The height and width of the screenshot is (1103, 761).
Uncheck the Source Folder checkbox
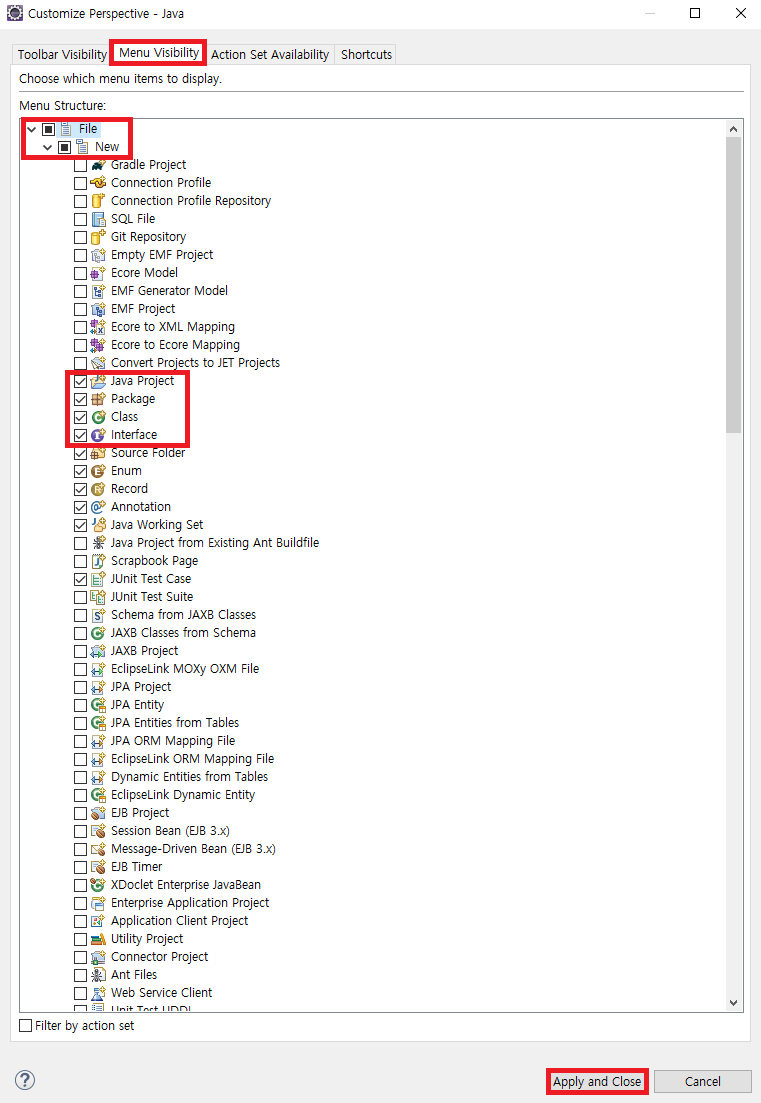tap(80, 453)
